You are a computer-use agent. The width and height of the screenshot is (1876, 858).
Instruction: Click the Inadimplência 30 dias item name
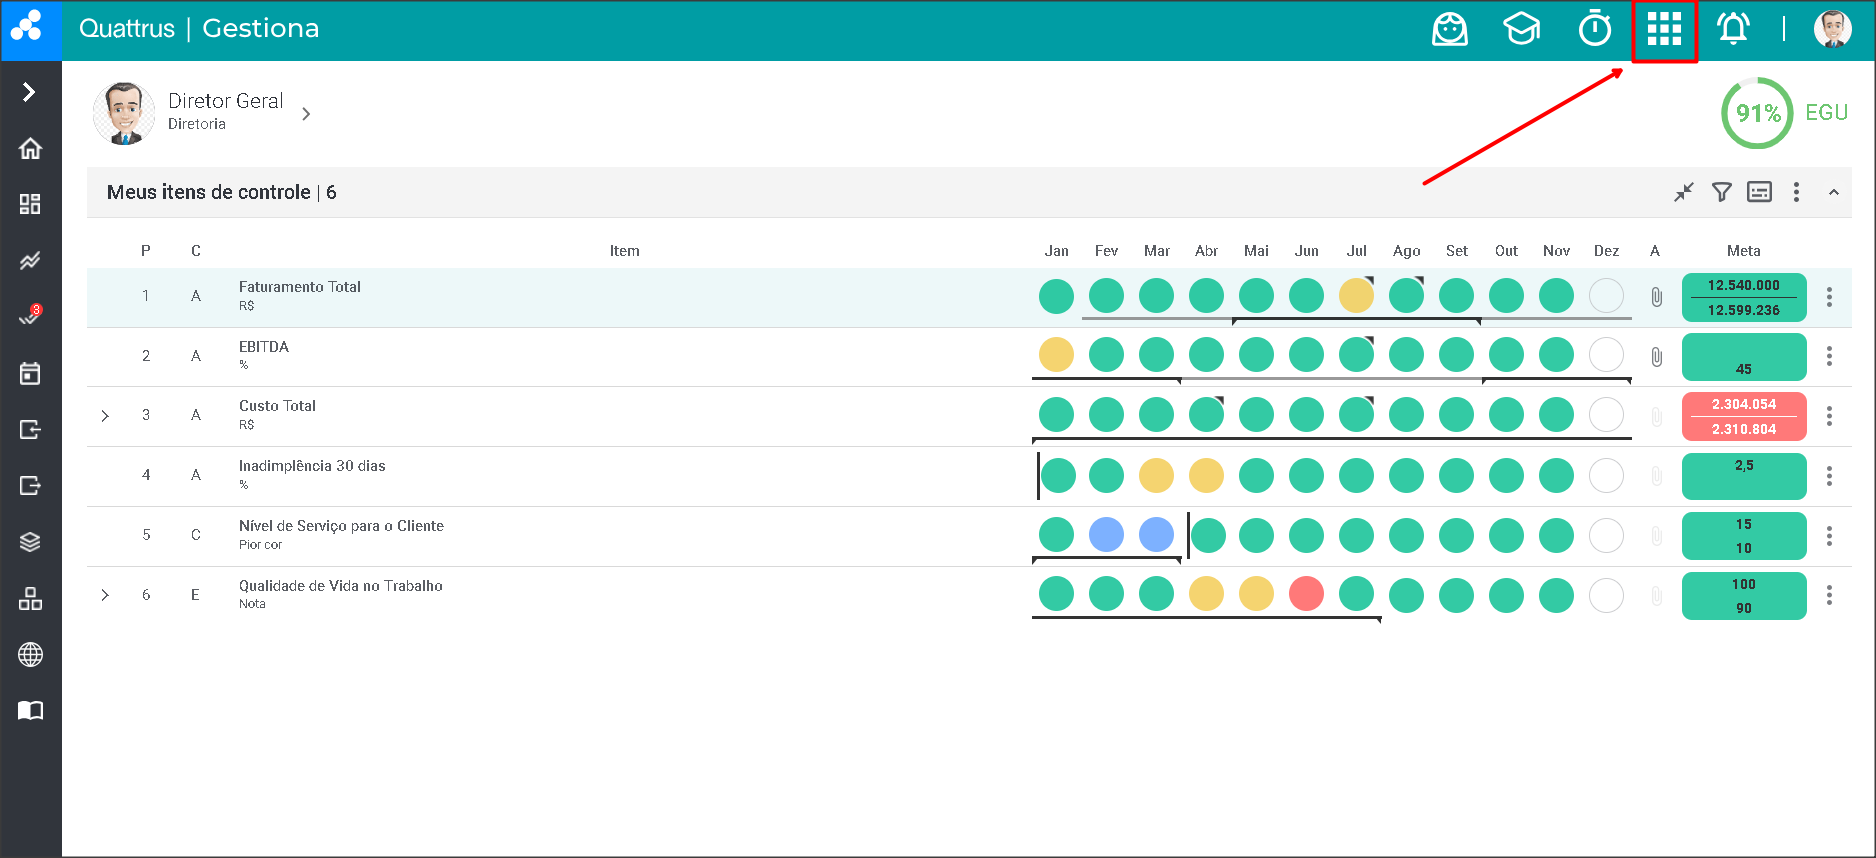(312, 466)
